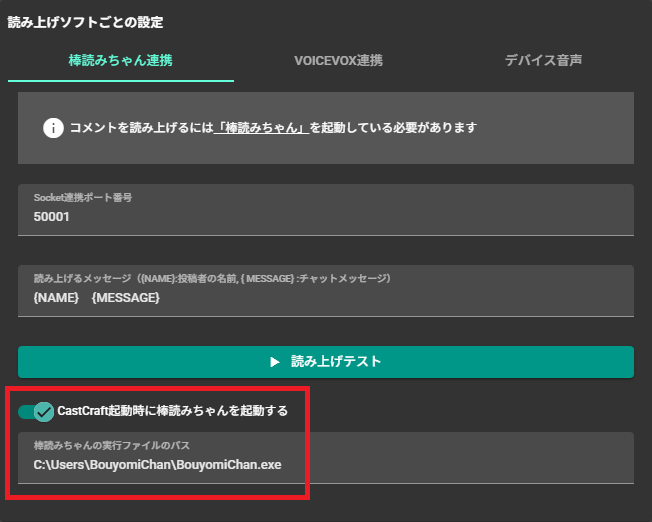The width and height of the screenshot is (652, 522).
Task: Open the 「棒読みちゃん」 link
Action: click(x=262, y=128)
